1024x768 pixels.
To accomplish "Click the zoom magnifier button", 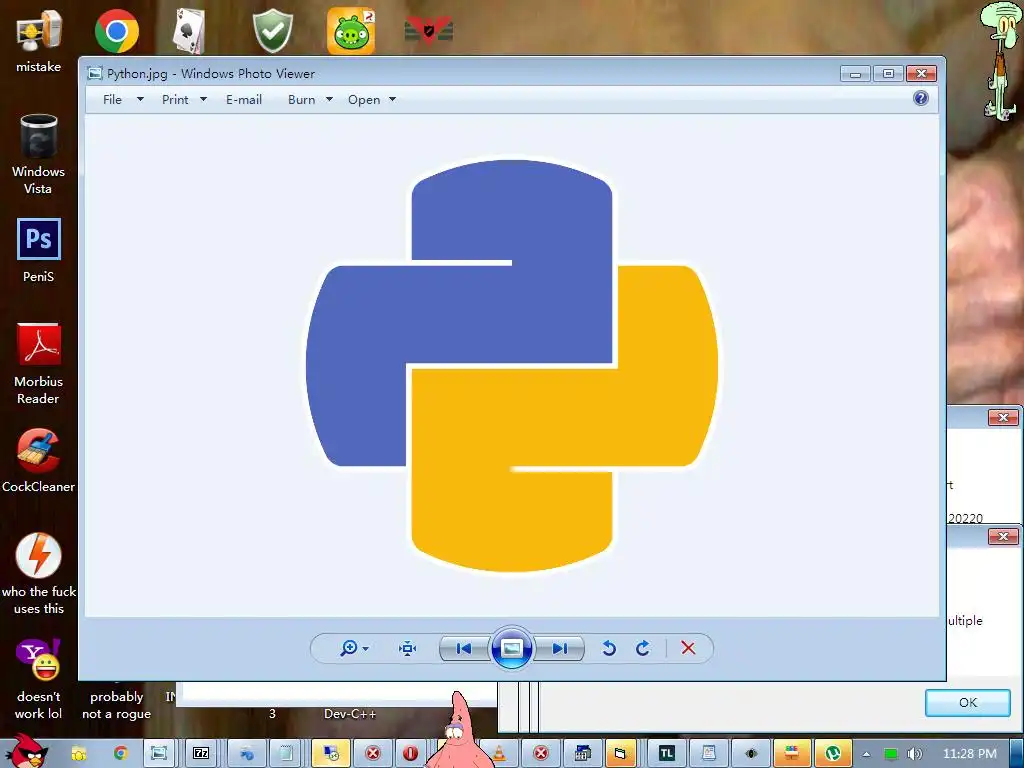I will click(x=349, y=648).
